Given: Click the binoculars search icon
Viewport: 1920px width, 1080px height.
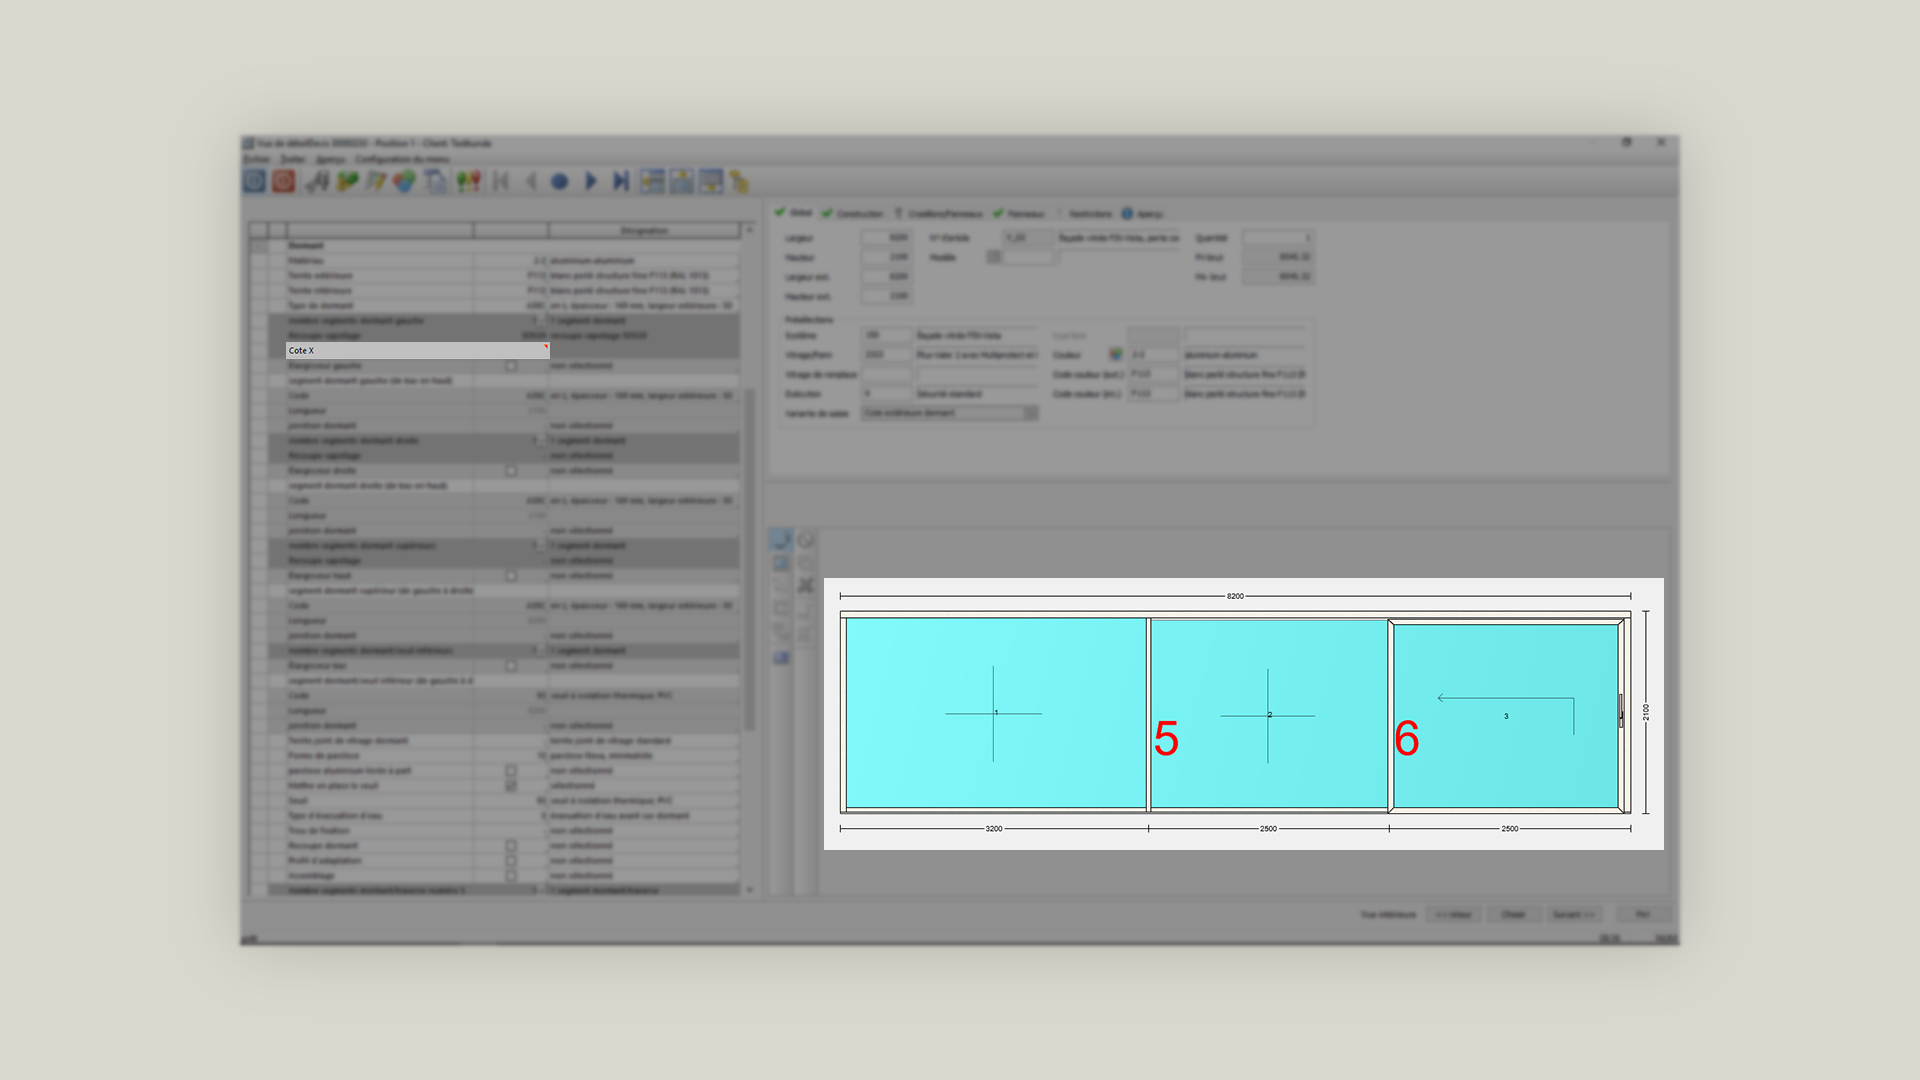Looking at the screenshot, I should click(318, 181).
